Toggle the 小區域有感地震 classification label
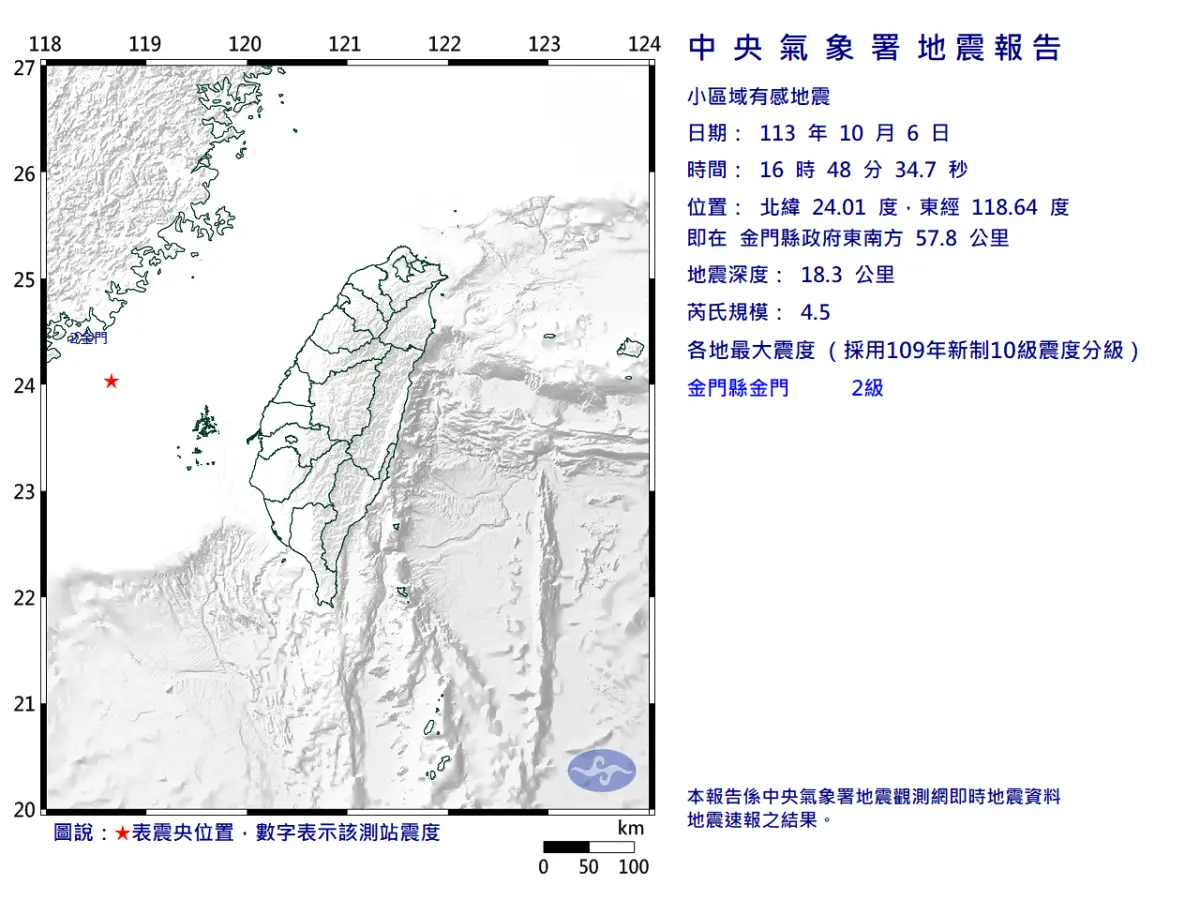The image size is (1200, 900). pos(762,95)
